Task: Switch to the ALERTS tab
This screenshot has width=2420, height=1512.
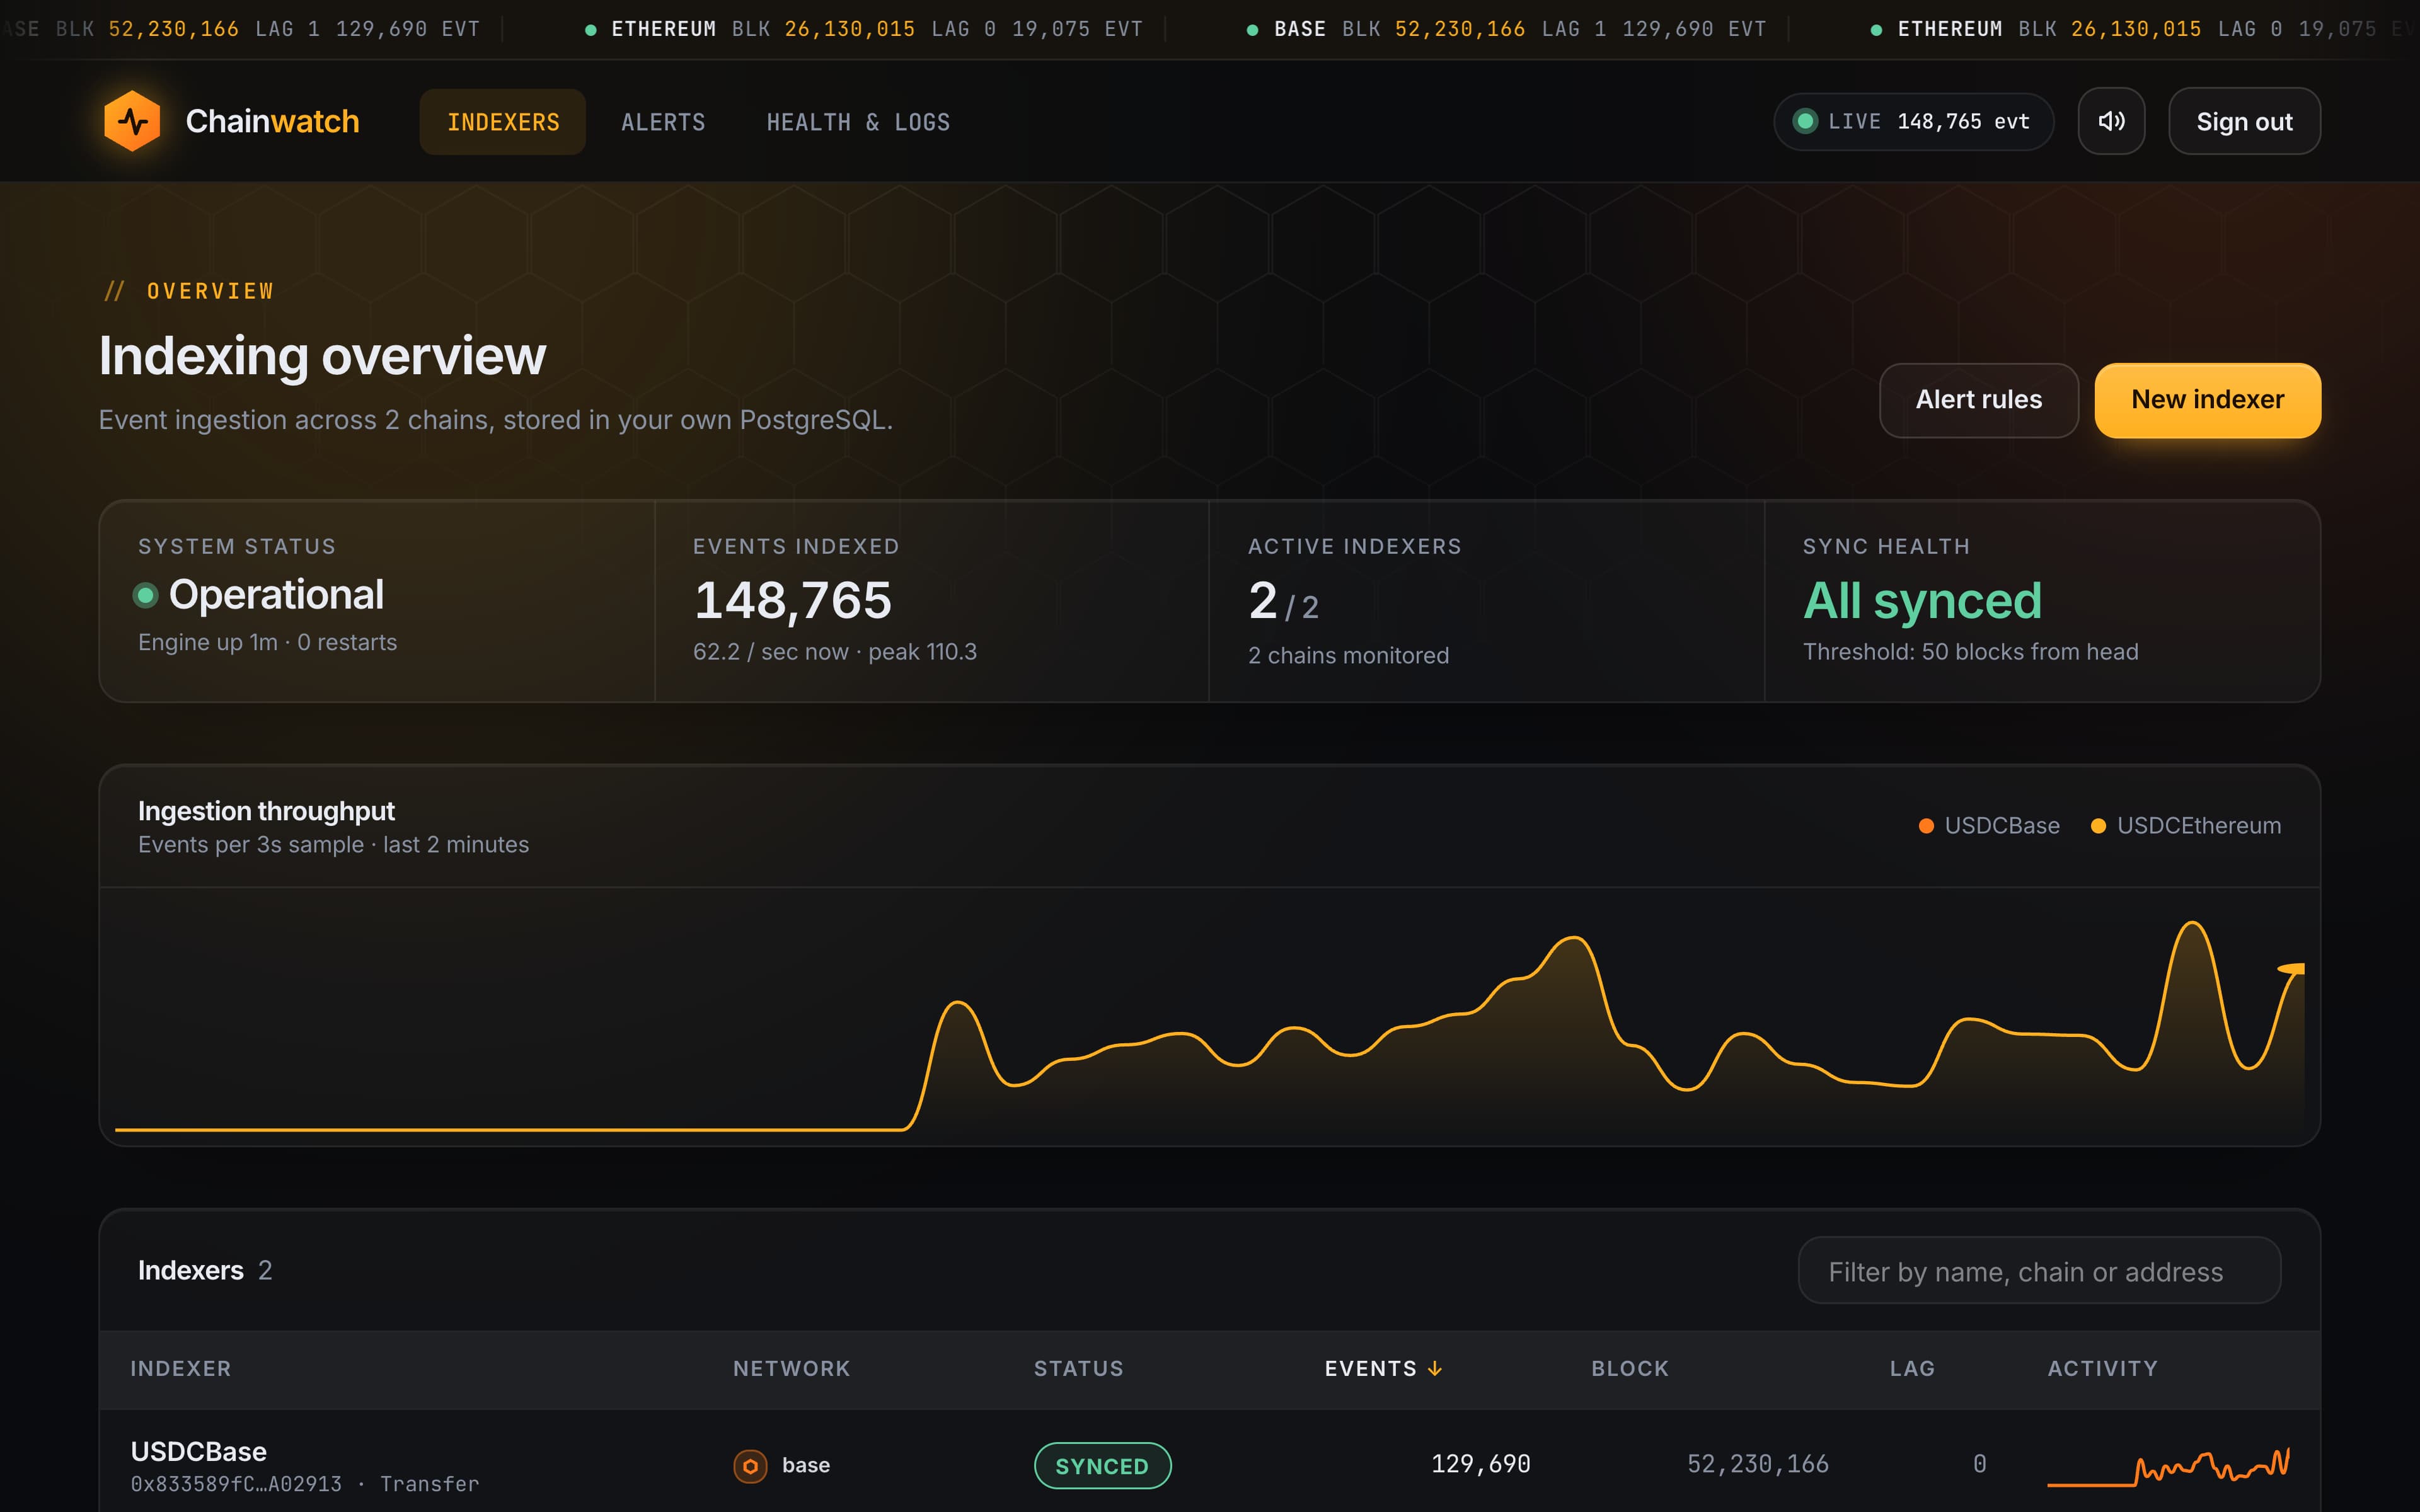Action: 663,122
